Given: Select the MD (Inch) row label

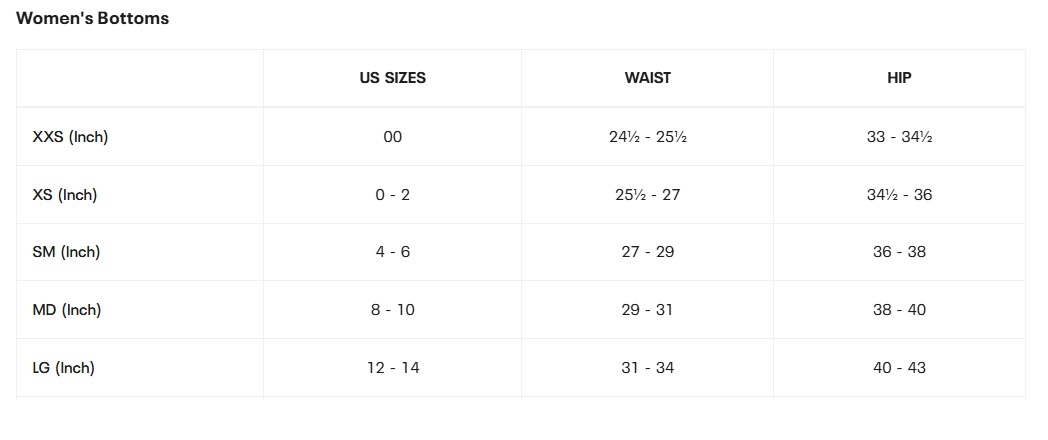Looking at the screenshot, I should pyautogui.click(x=67, y=310).
